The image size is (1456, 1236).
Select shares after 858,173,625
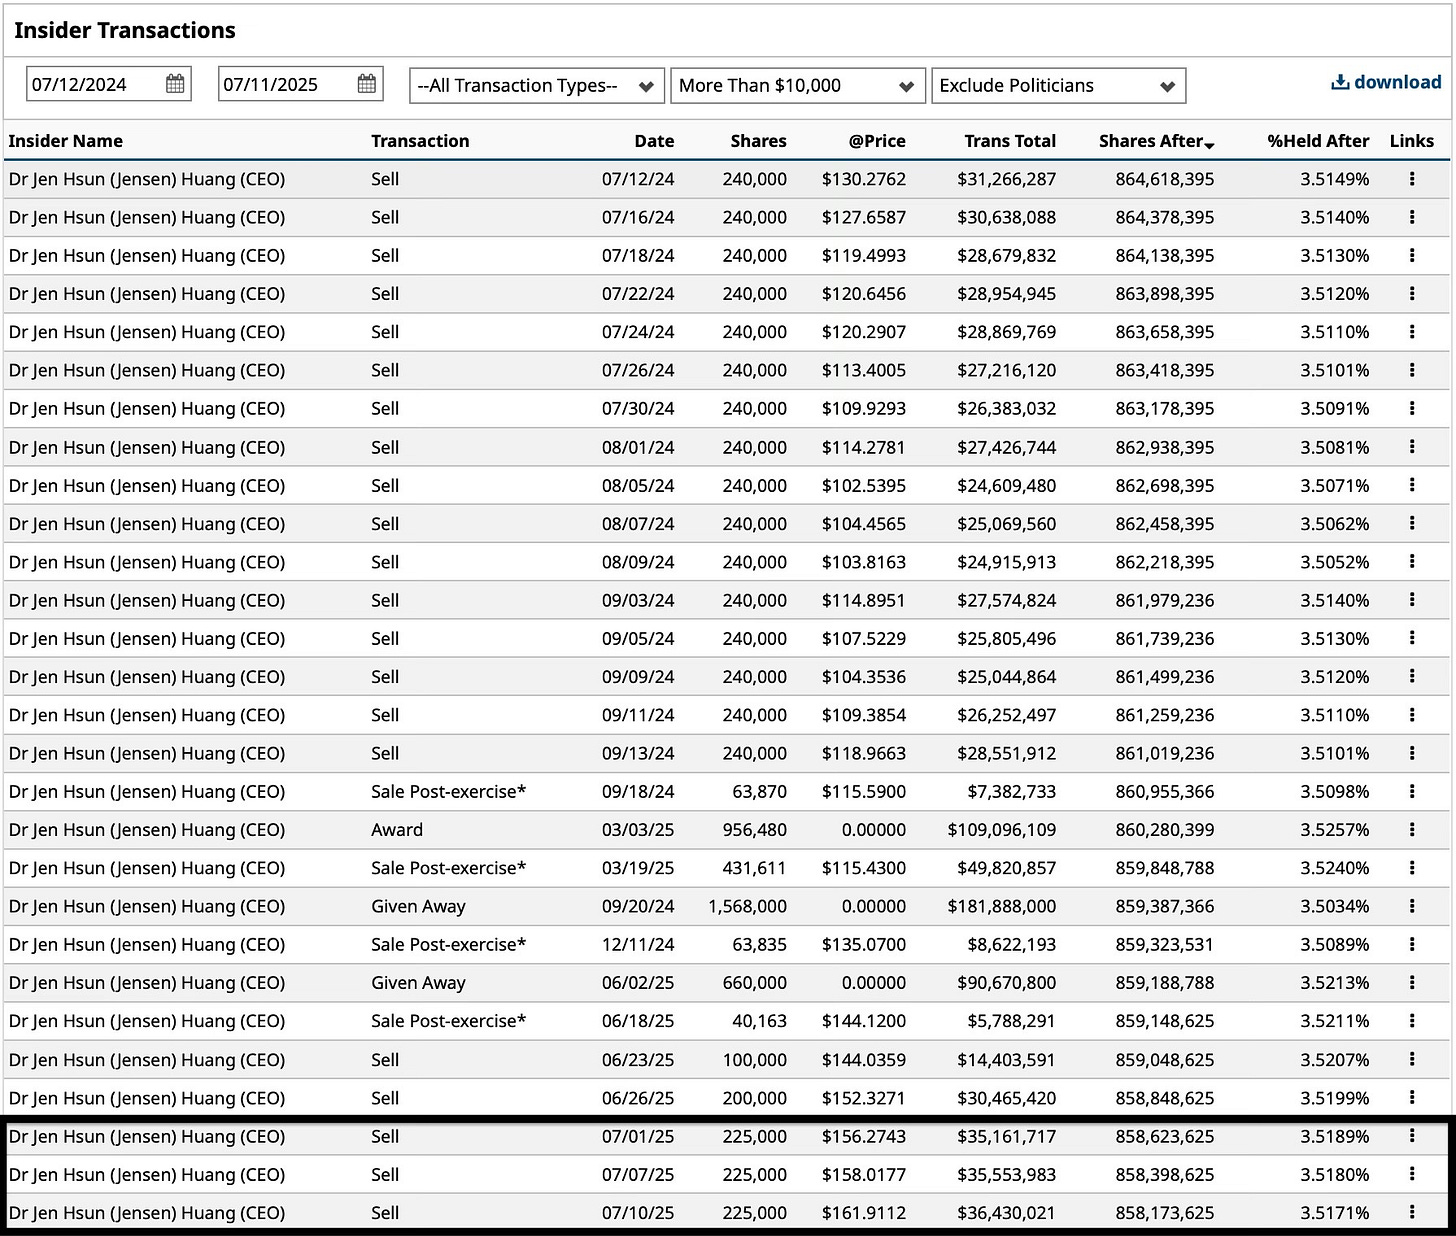[x=1165, y=1212]
